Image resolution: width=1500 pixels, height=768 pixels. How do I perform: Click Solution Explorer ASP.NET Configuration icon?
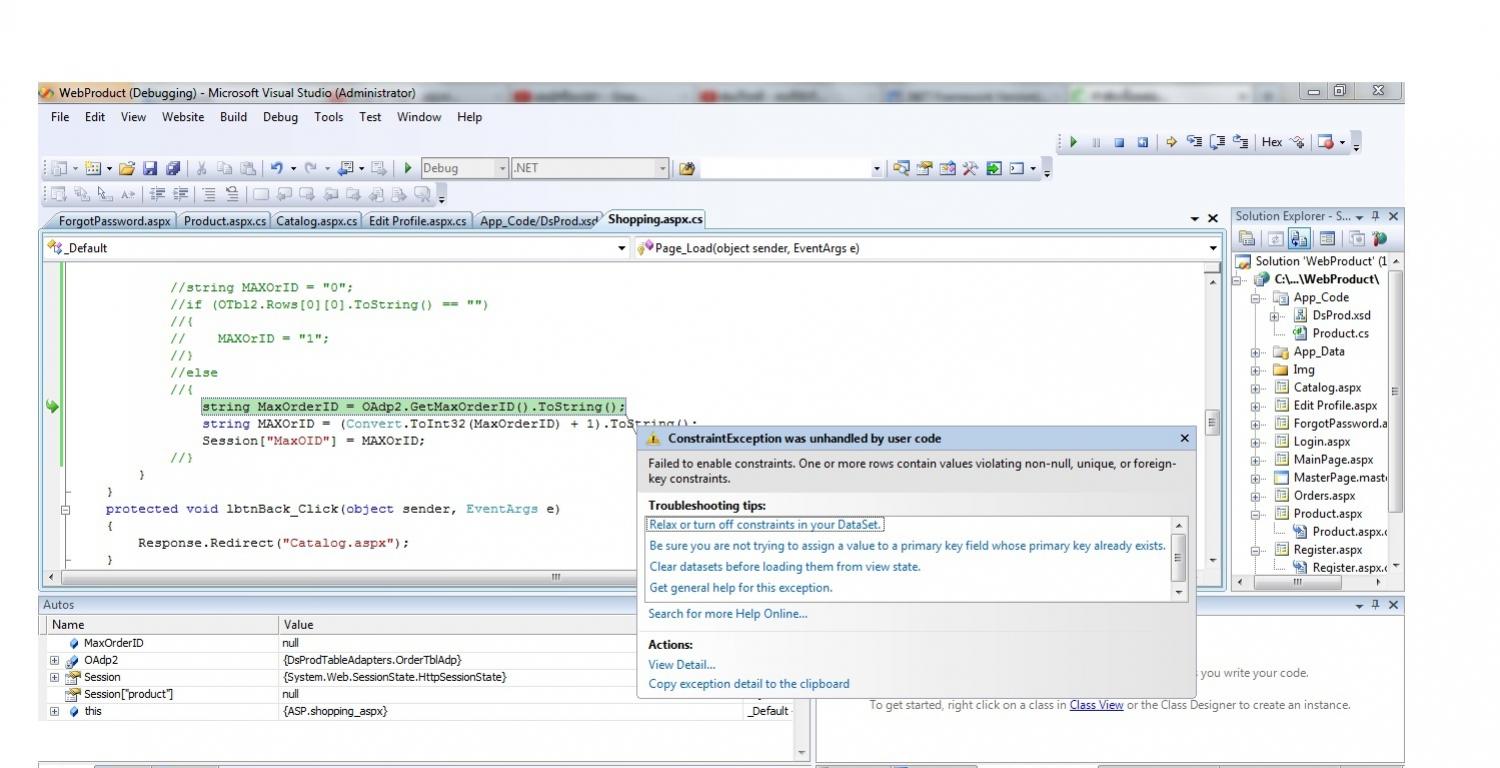[1380, 239]
